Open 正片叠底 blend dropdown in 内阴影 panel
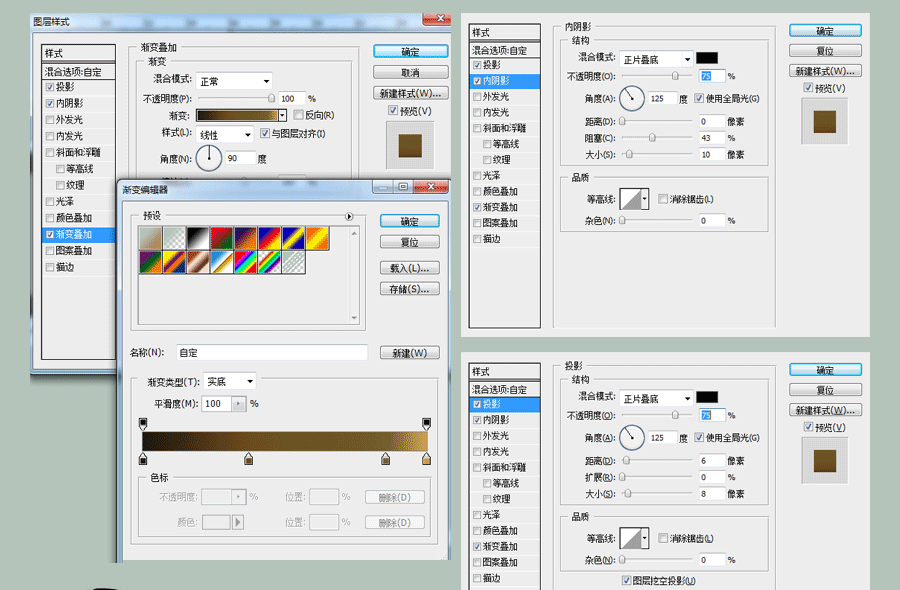This screenshot has height=590, width=900. (656, 59)
